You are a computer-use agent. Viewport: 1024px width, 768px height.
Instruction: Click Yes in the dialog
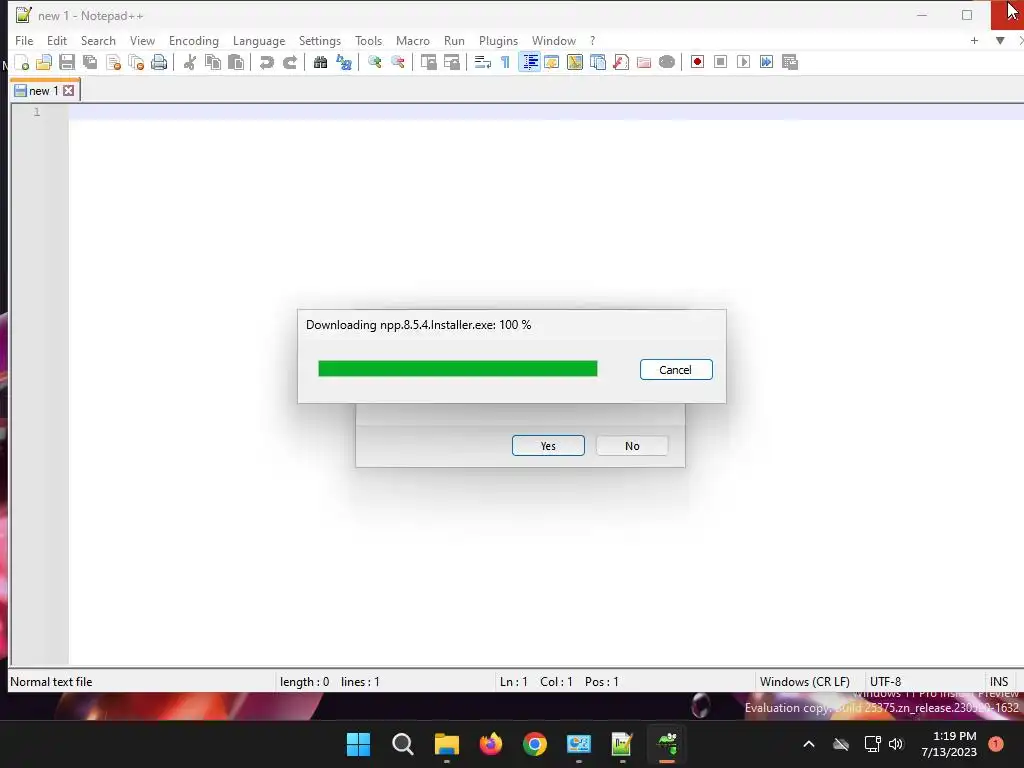548,445
